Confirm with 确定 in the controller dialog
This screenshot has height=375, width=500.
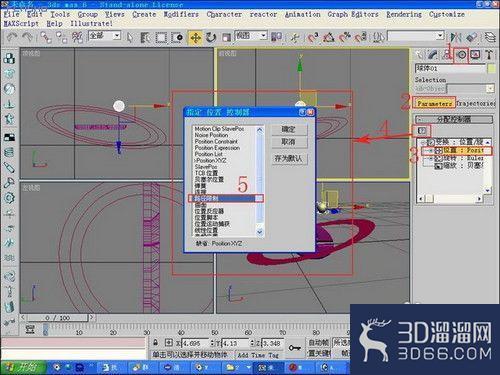(289, 130)
